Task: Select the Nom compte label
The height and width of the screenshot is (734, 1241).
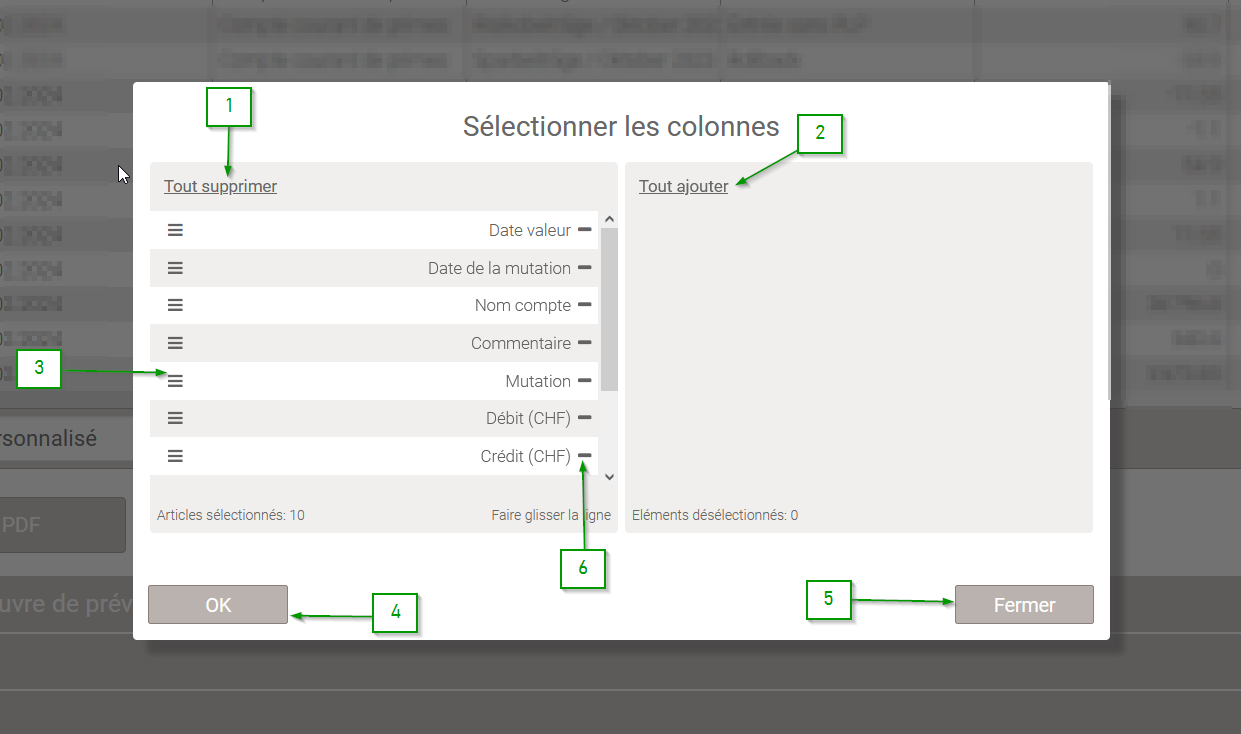Action: click(x=523, y=305)
